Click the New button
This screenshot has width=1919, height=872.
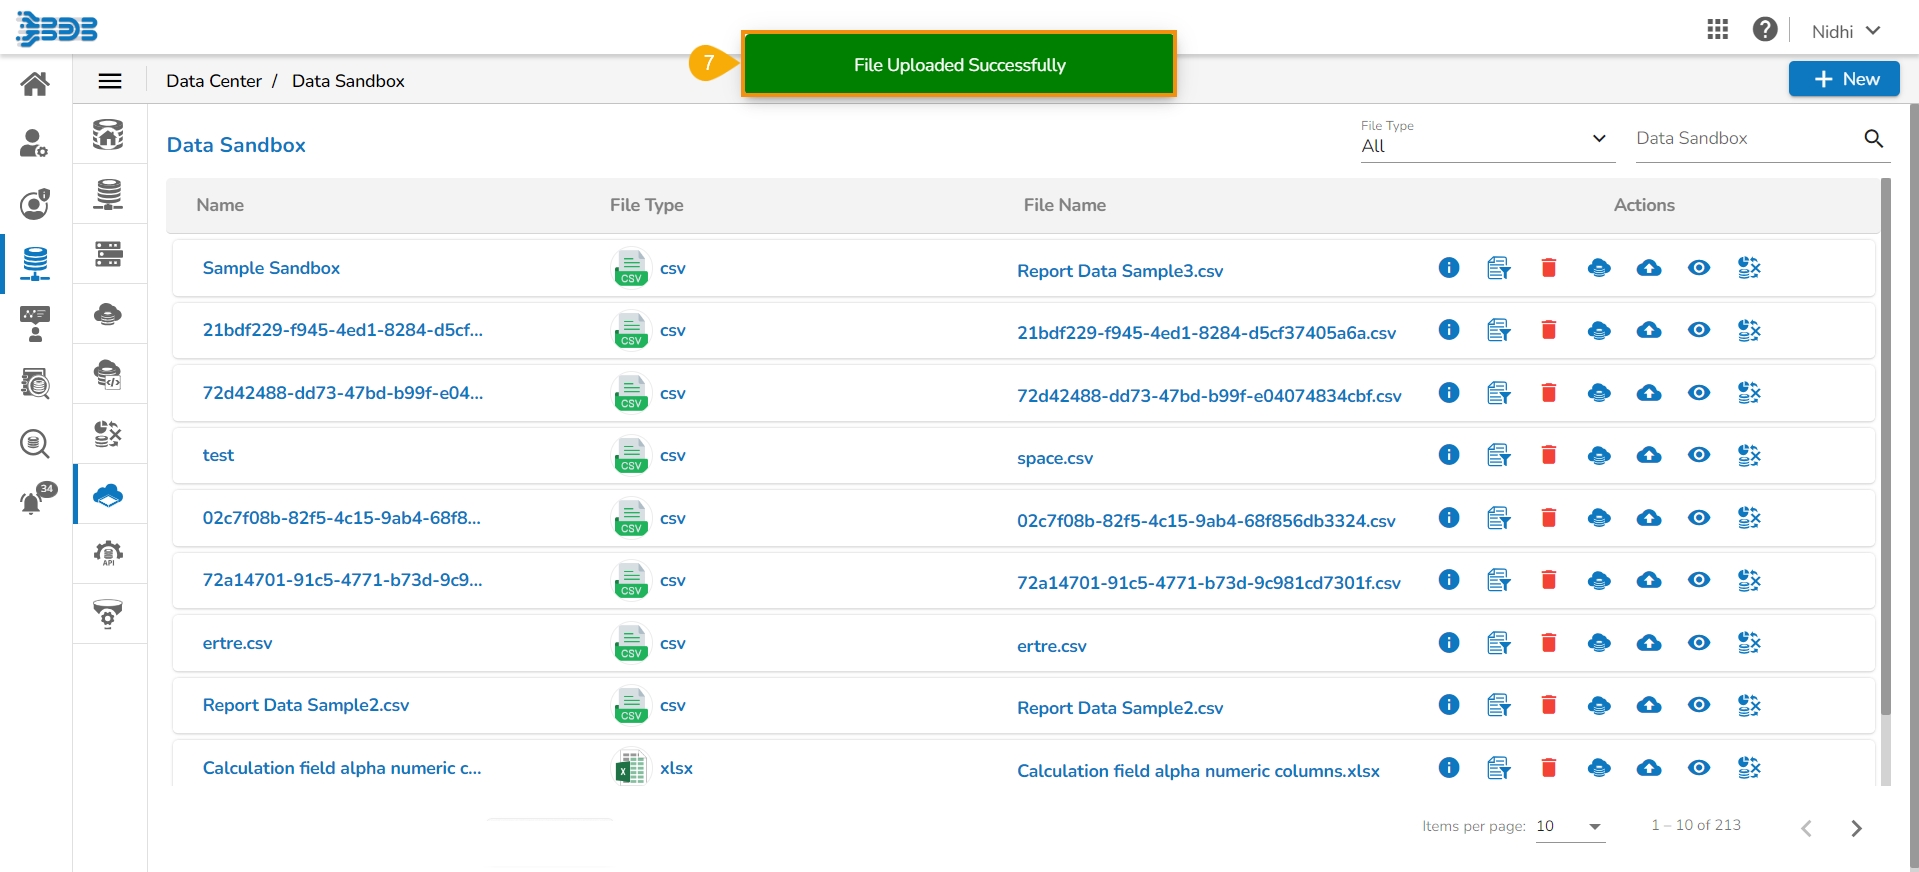point(1843,79)
